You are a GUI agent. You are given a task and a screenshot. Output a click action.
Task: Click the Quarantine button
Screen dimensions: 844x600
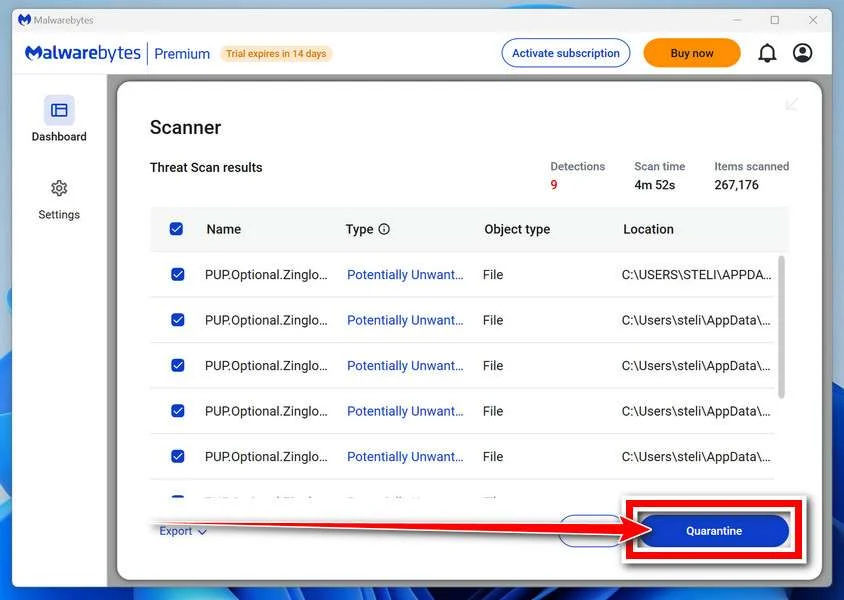pyautogui.click(x=714, y=531)
